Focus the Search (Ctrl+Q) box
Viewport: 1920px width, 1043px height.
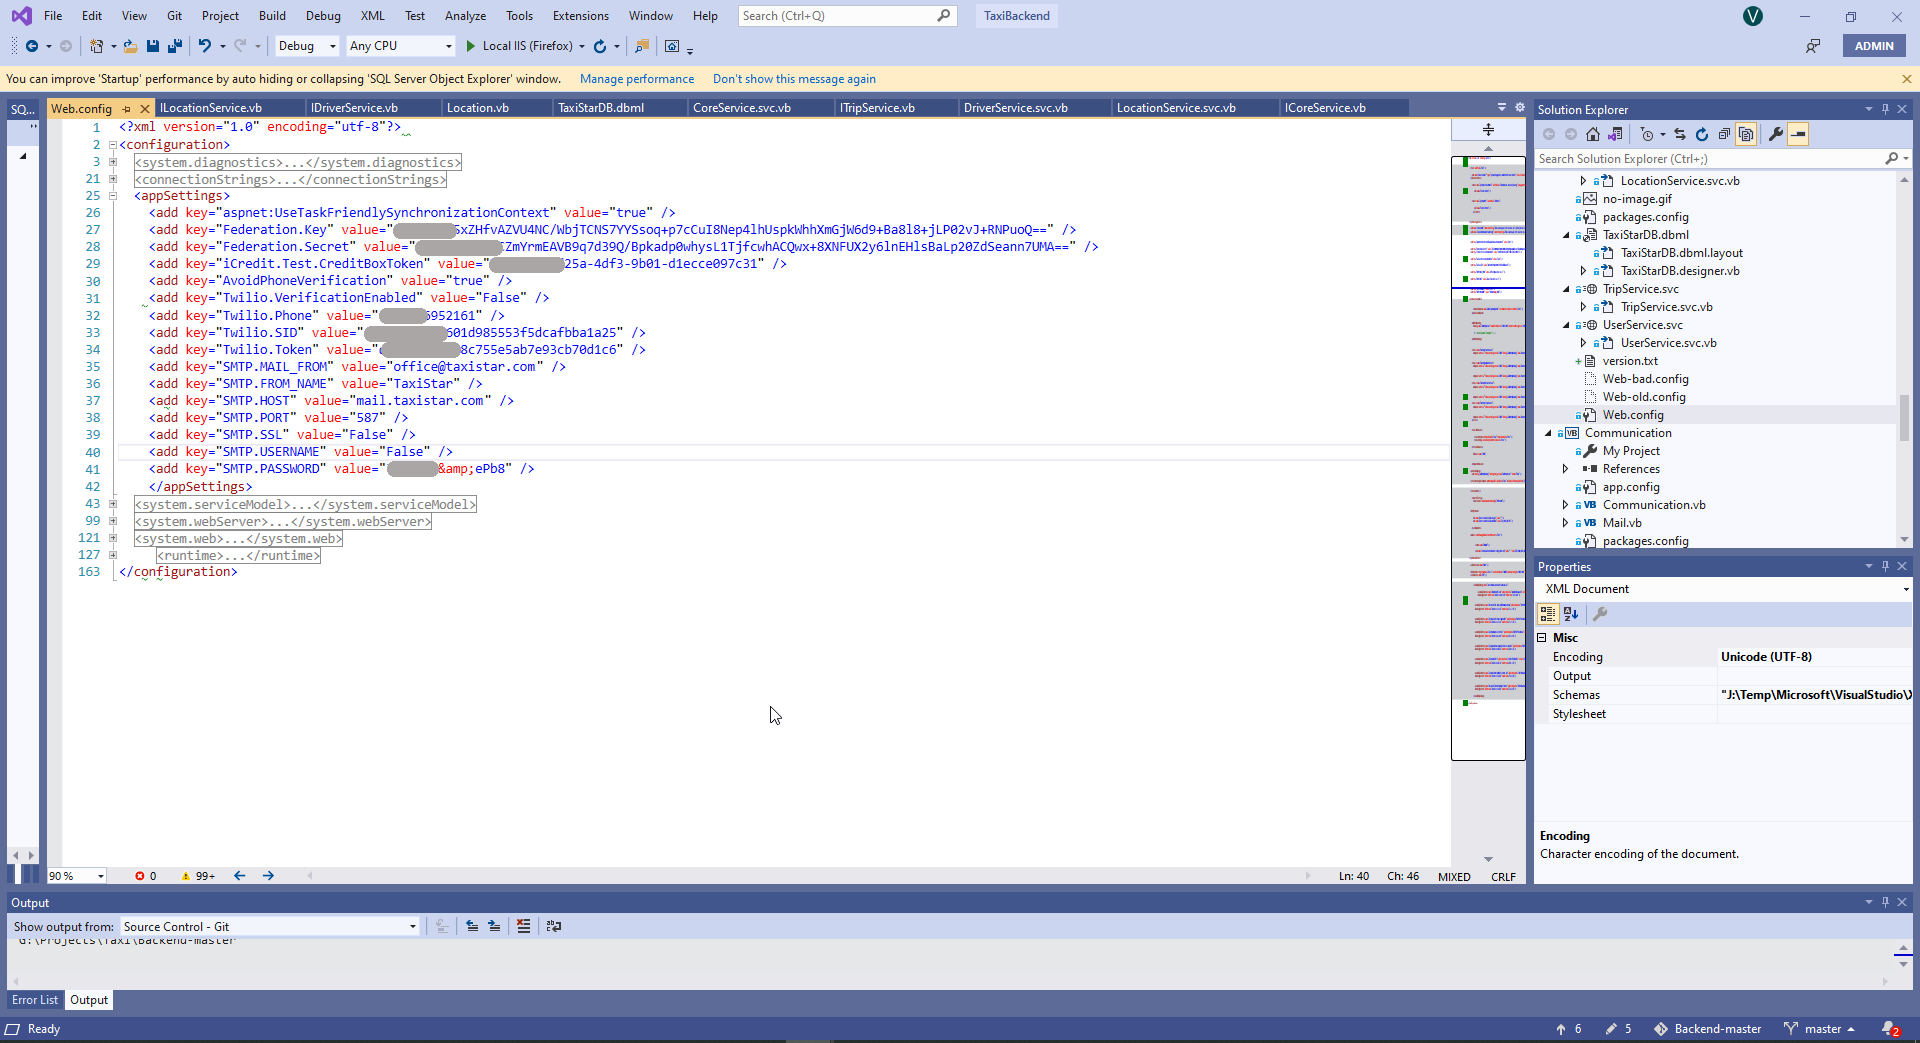(847, 16)
